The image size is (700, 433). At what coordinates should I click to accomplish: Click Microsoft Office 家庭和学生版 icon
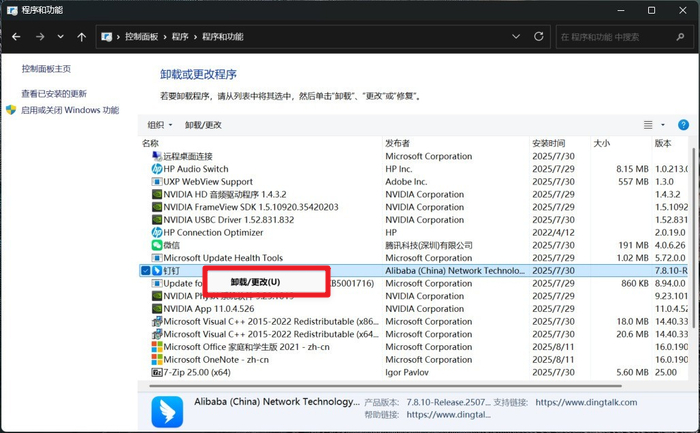click(x=157, y=347)
